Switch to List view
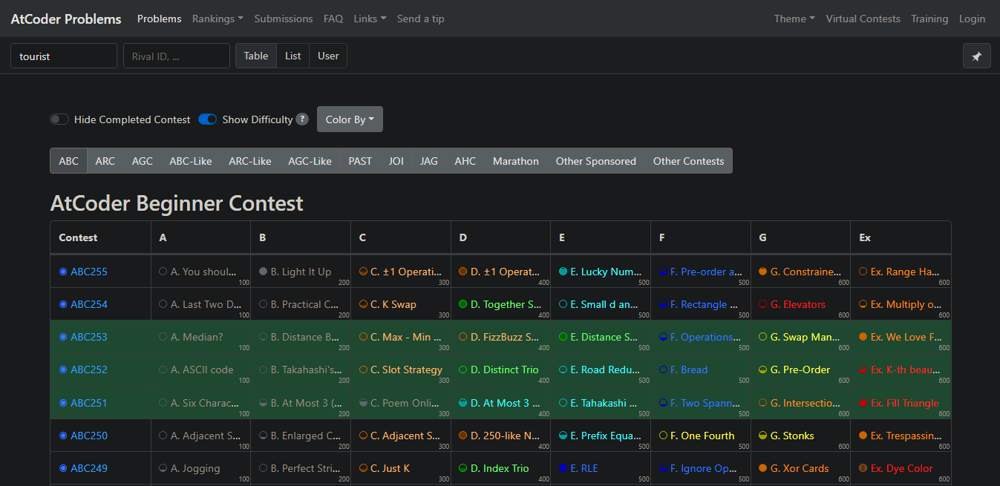This screenshot has height=486, width=1000. click(x=293, y=56)
